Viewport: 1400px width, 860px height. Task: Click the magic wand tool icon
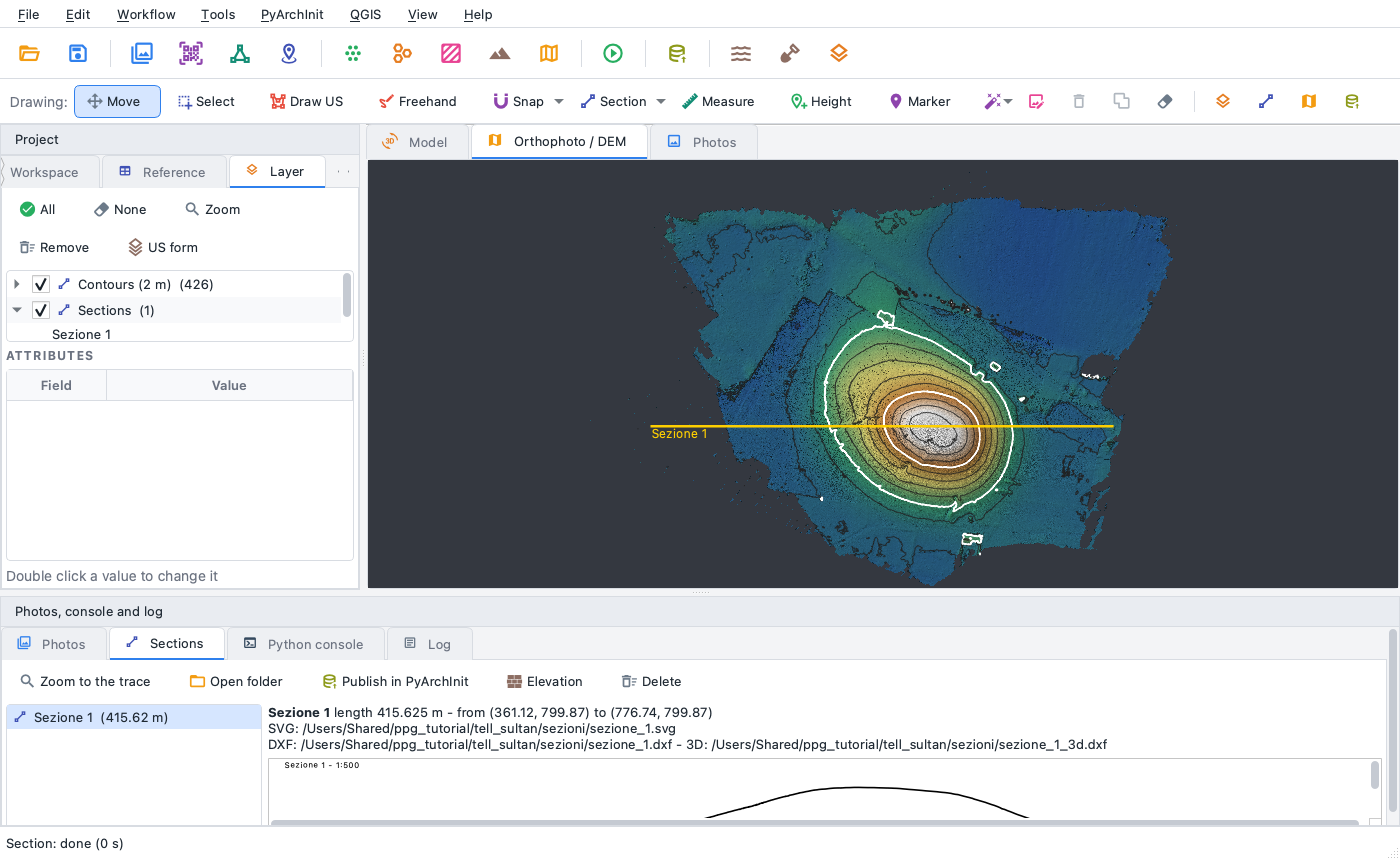(992, 101)
